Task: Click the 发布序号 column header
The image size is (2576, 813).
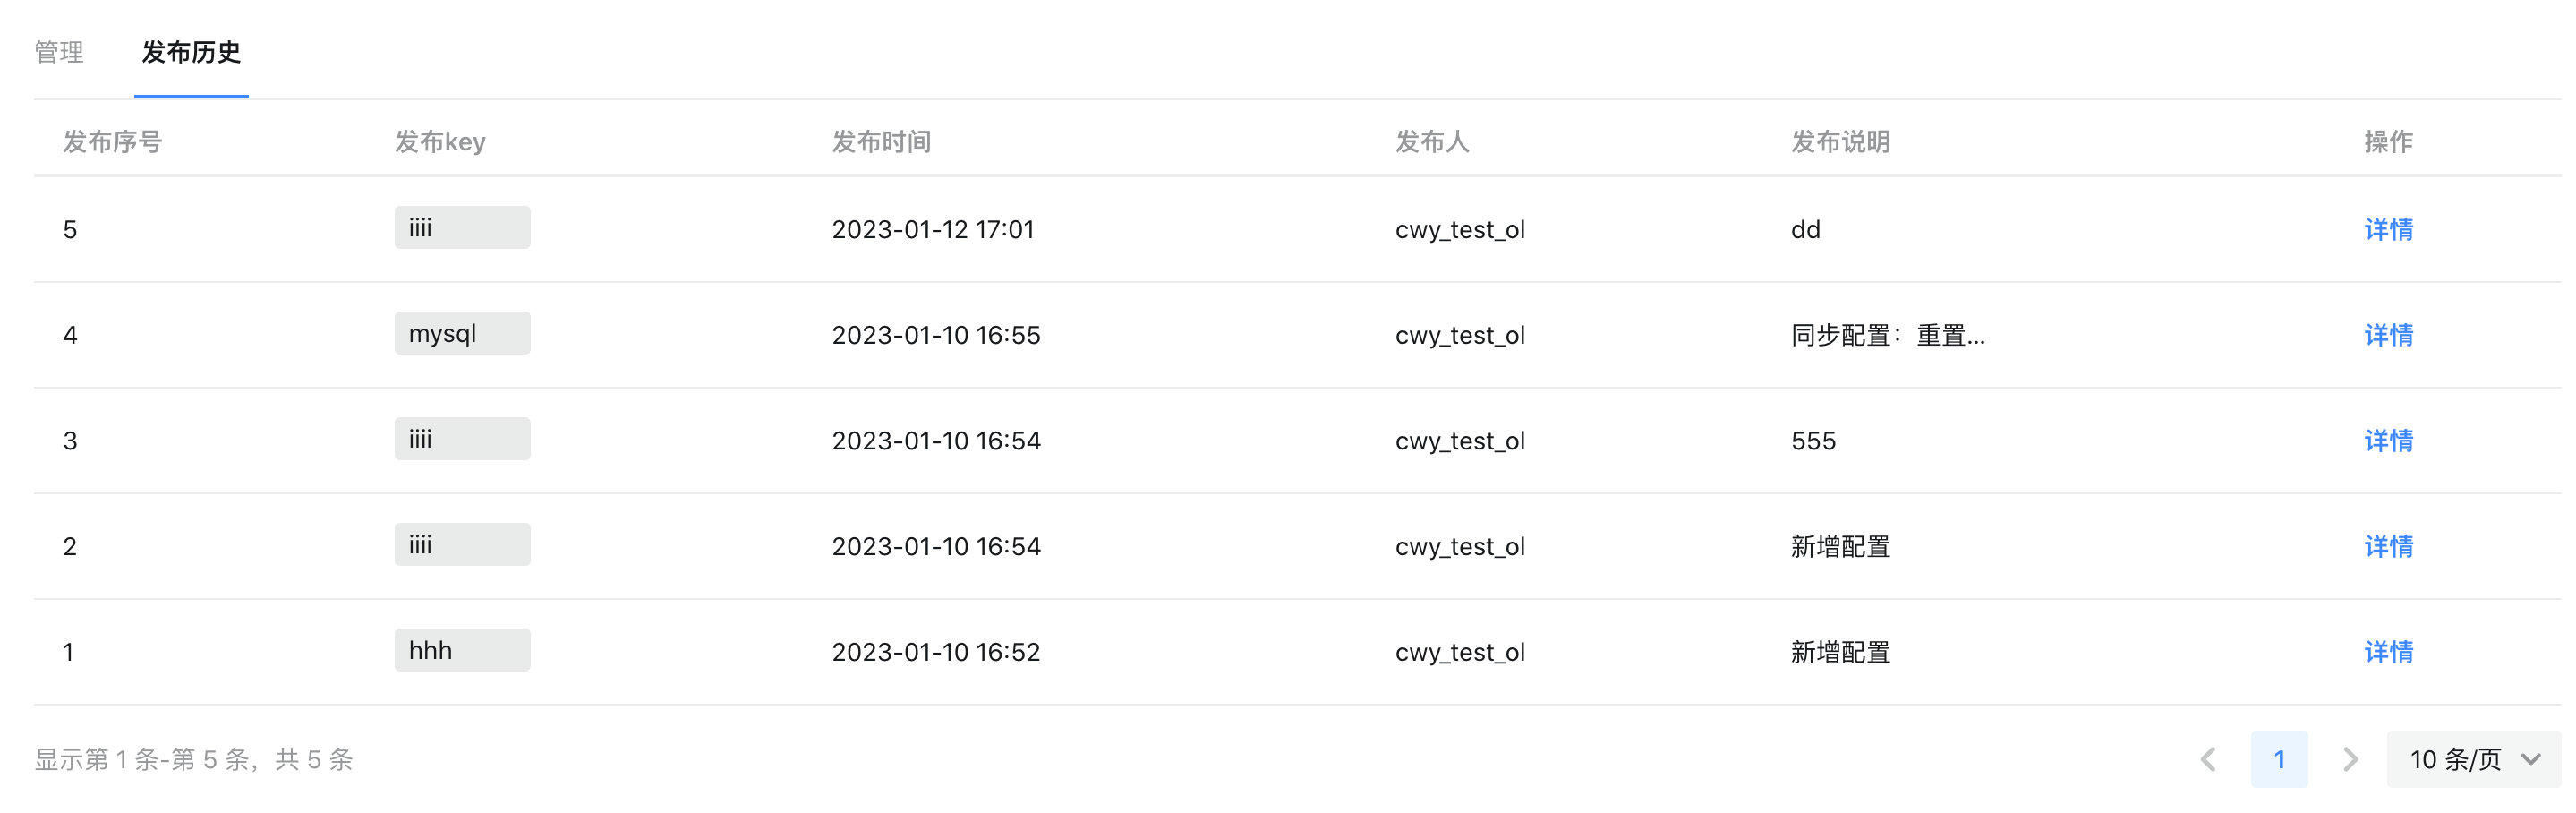Action: pos(112,142)
